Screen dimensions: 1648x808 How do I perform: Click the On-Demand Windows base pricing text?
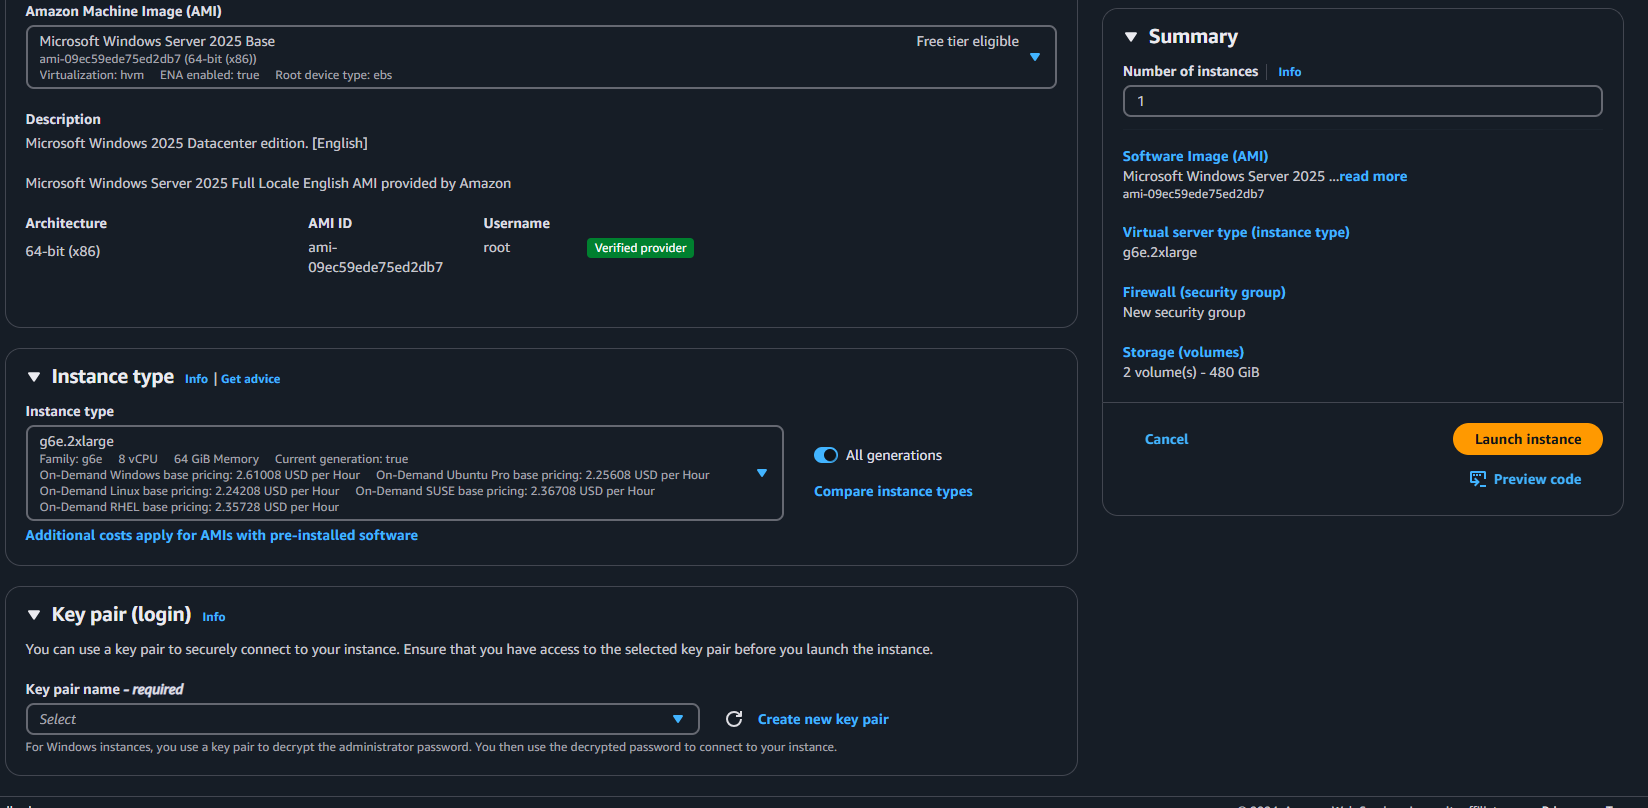pyautogui.click(x=200, y=475)
